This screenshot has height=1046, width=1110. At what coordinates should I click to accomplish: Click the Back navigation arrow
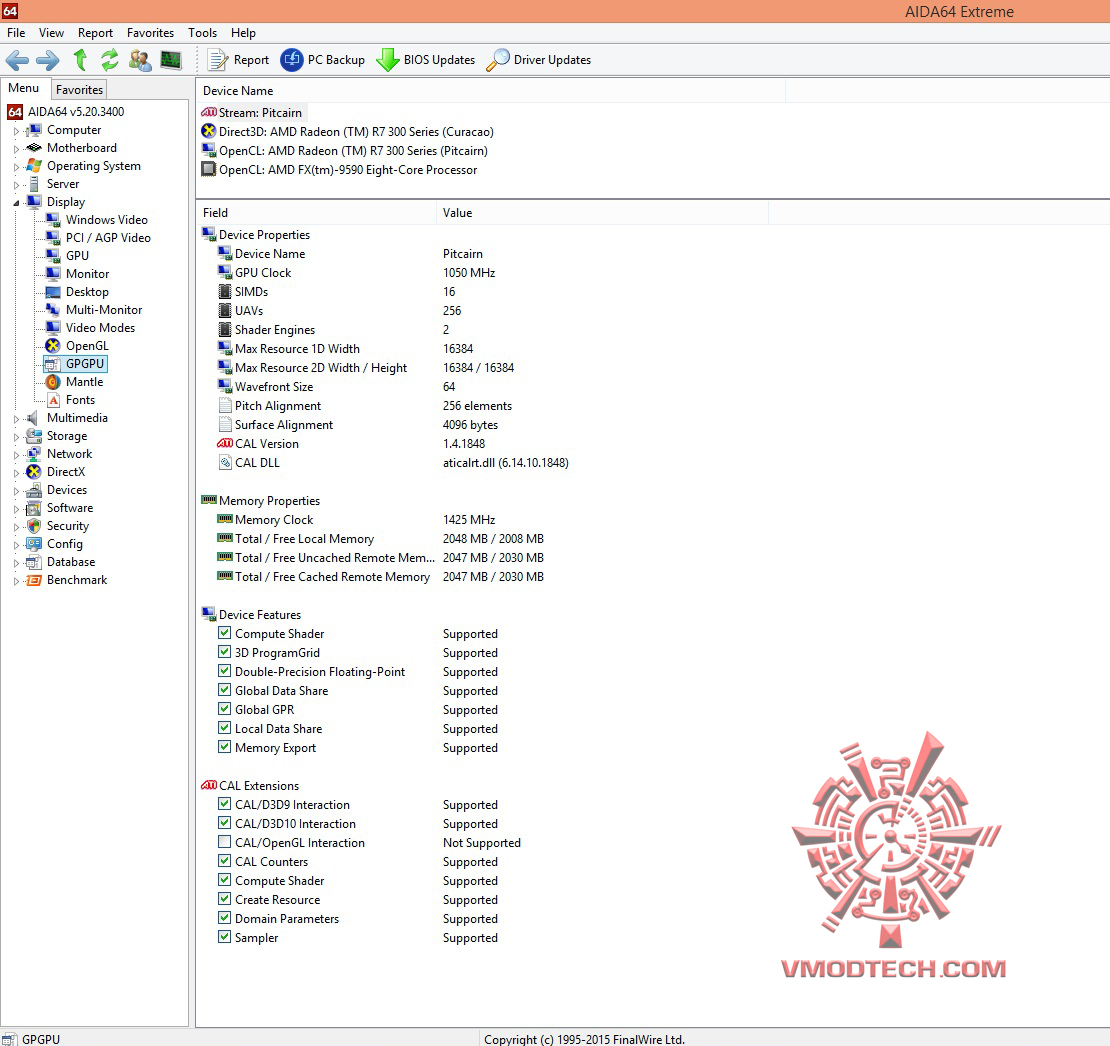pyautogui.click(x=17, y=60)
